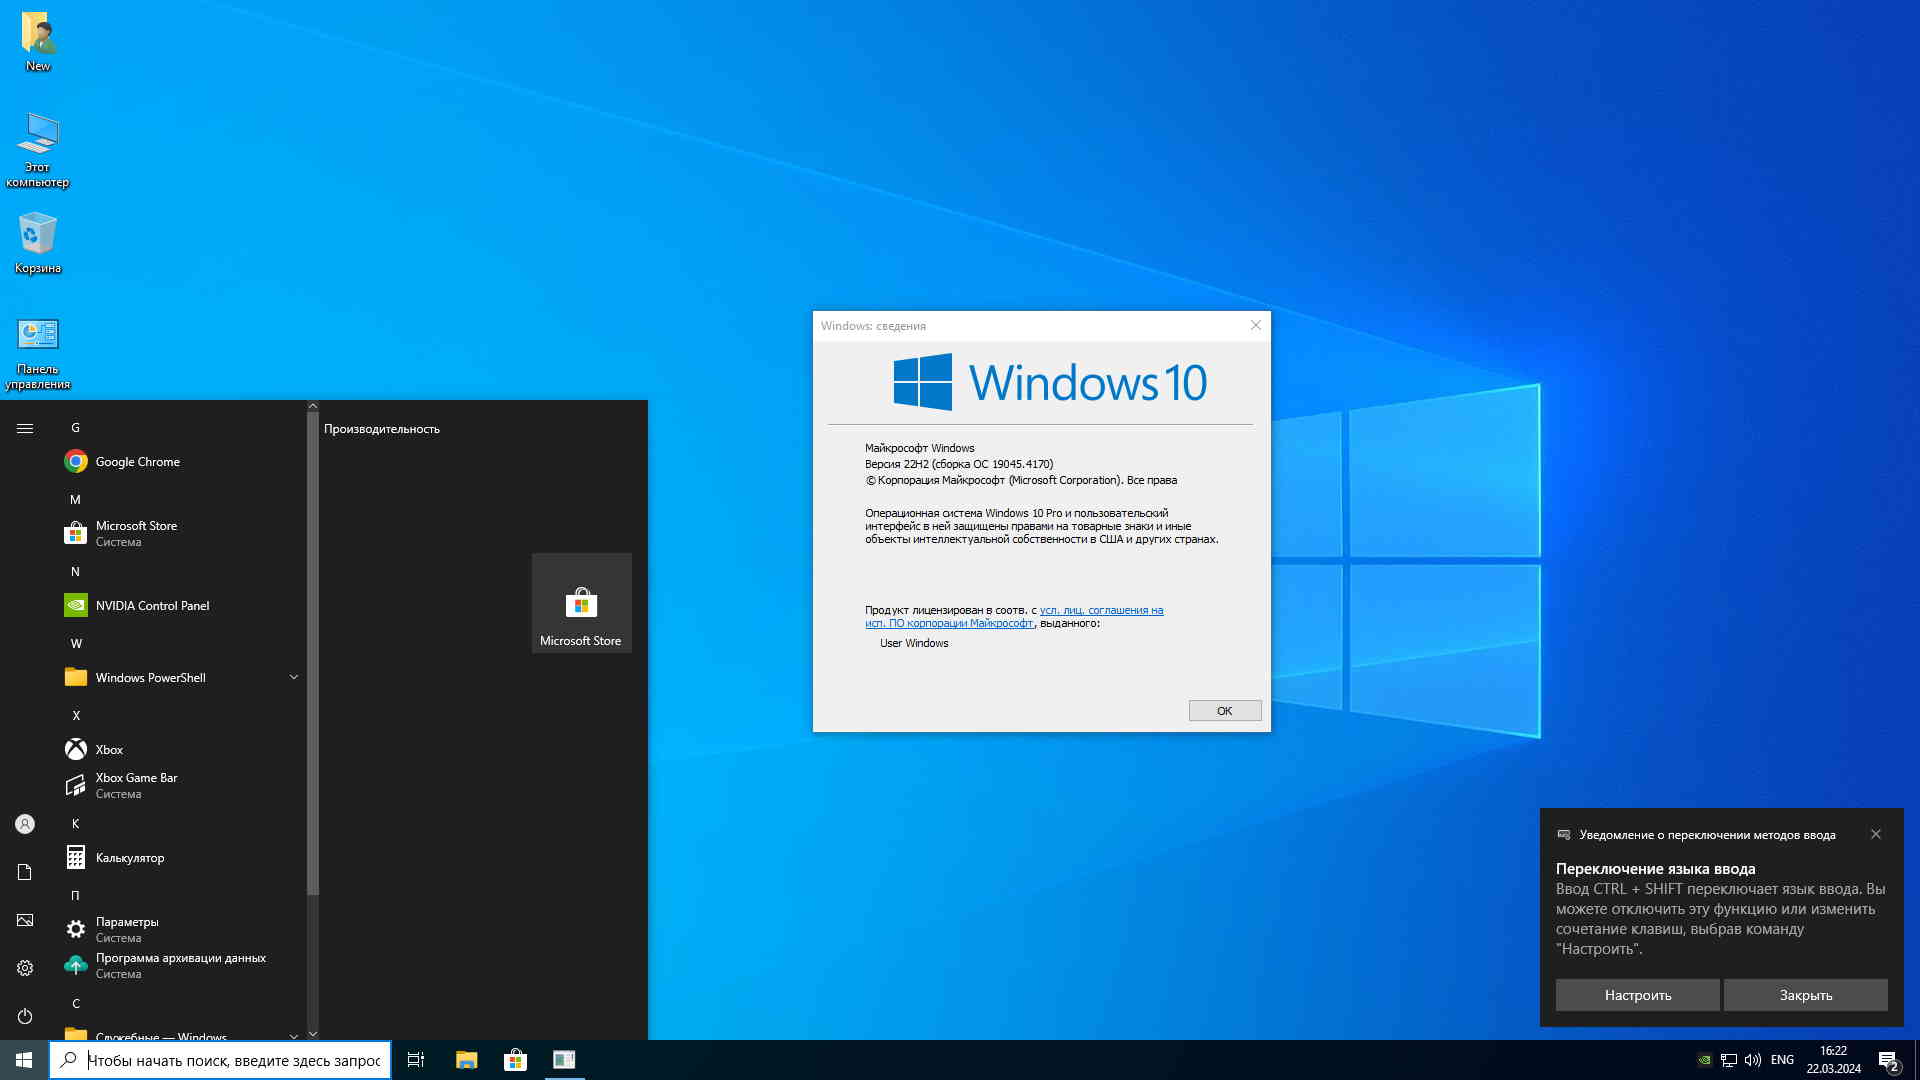Click the Microsoft Store tile

tap(581, 604)
